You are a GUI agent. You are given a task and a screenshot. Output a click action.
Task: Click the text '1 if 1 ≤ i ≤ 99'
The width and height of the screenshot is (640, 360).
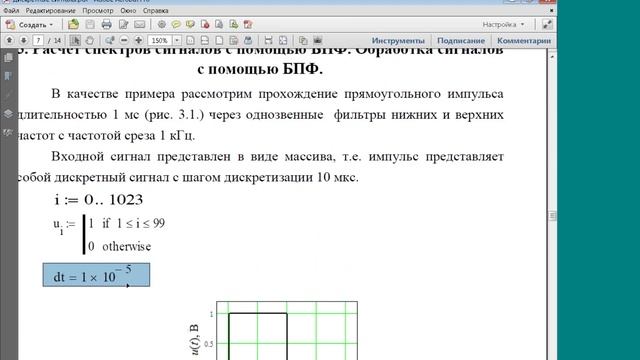tap(126, 223)
